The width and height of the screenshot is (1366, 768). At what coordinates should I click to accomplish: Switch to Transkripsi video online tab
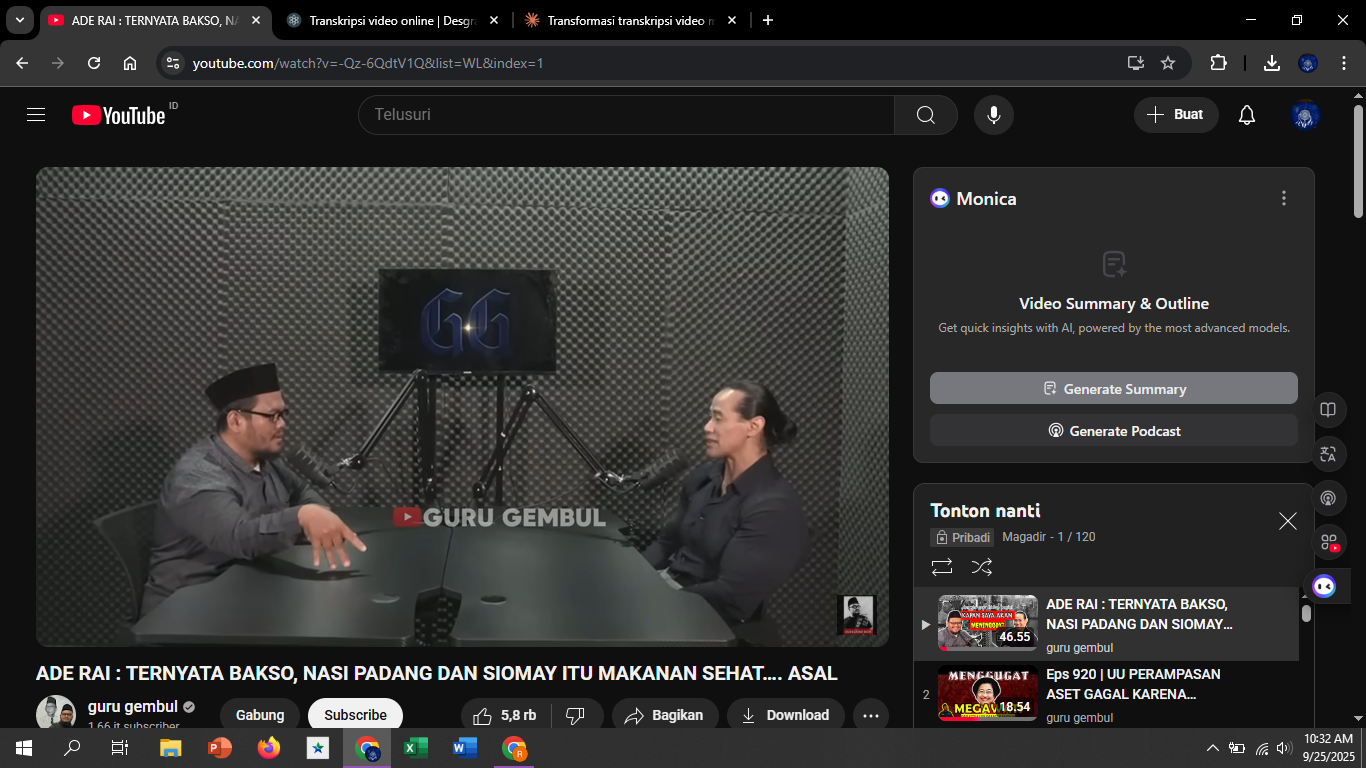[390, 20]
